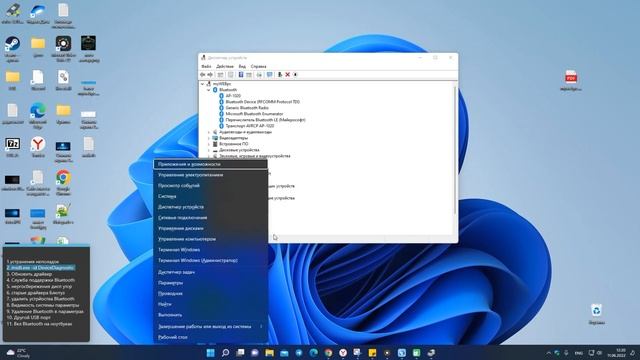Collapse the root computer node in device tree
This screenshot has height=360, width=640.
point(202,84)
